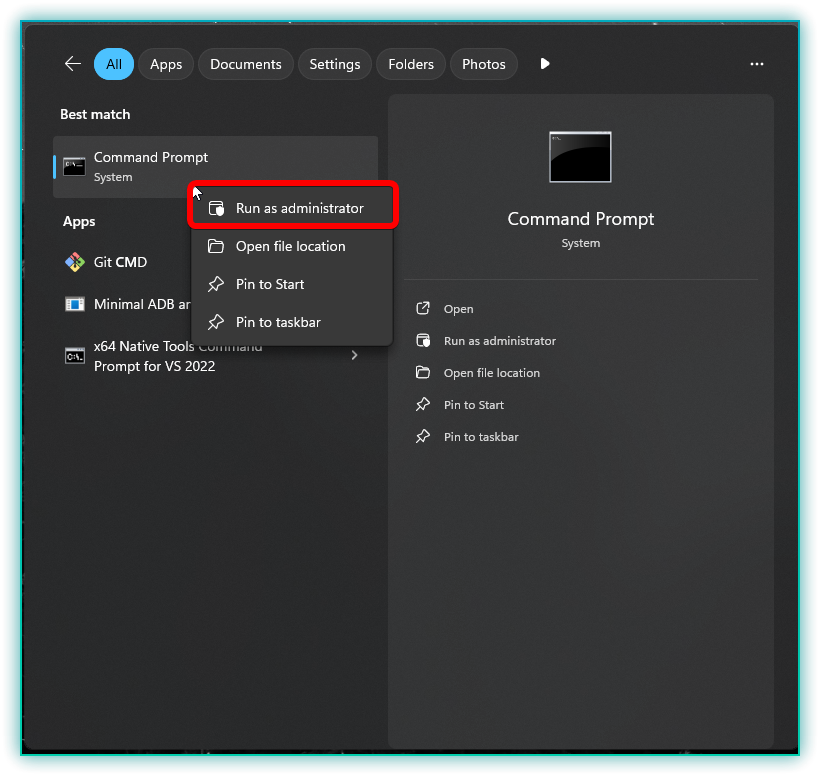820x776 pixels.
Task: Go back with the left arrow icon
Action: (x=73, y=64)
